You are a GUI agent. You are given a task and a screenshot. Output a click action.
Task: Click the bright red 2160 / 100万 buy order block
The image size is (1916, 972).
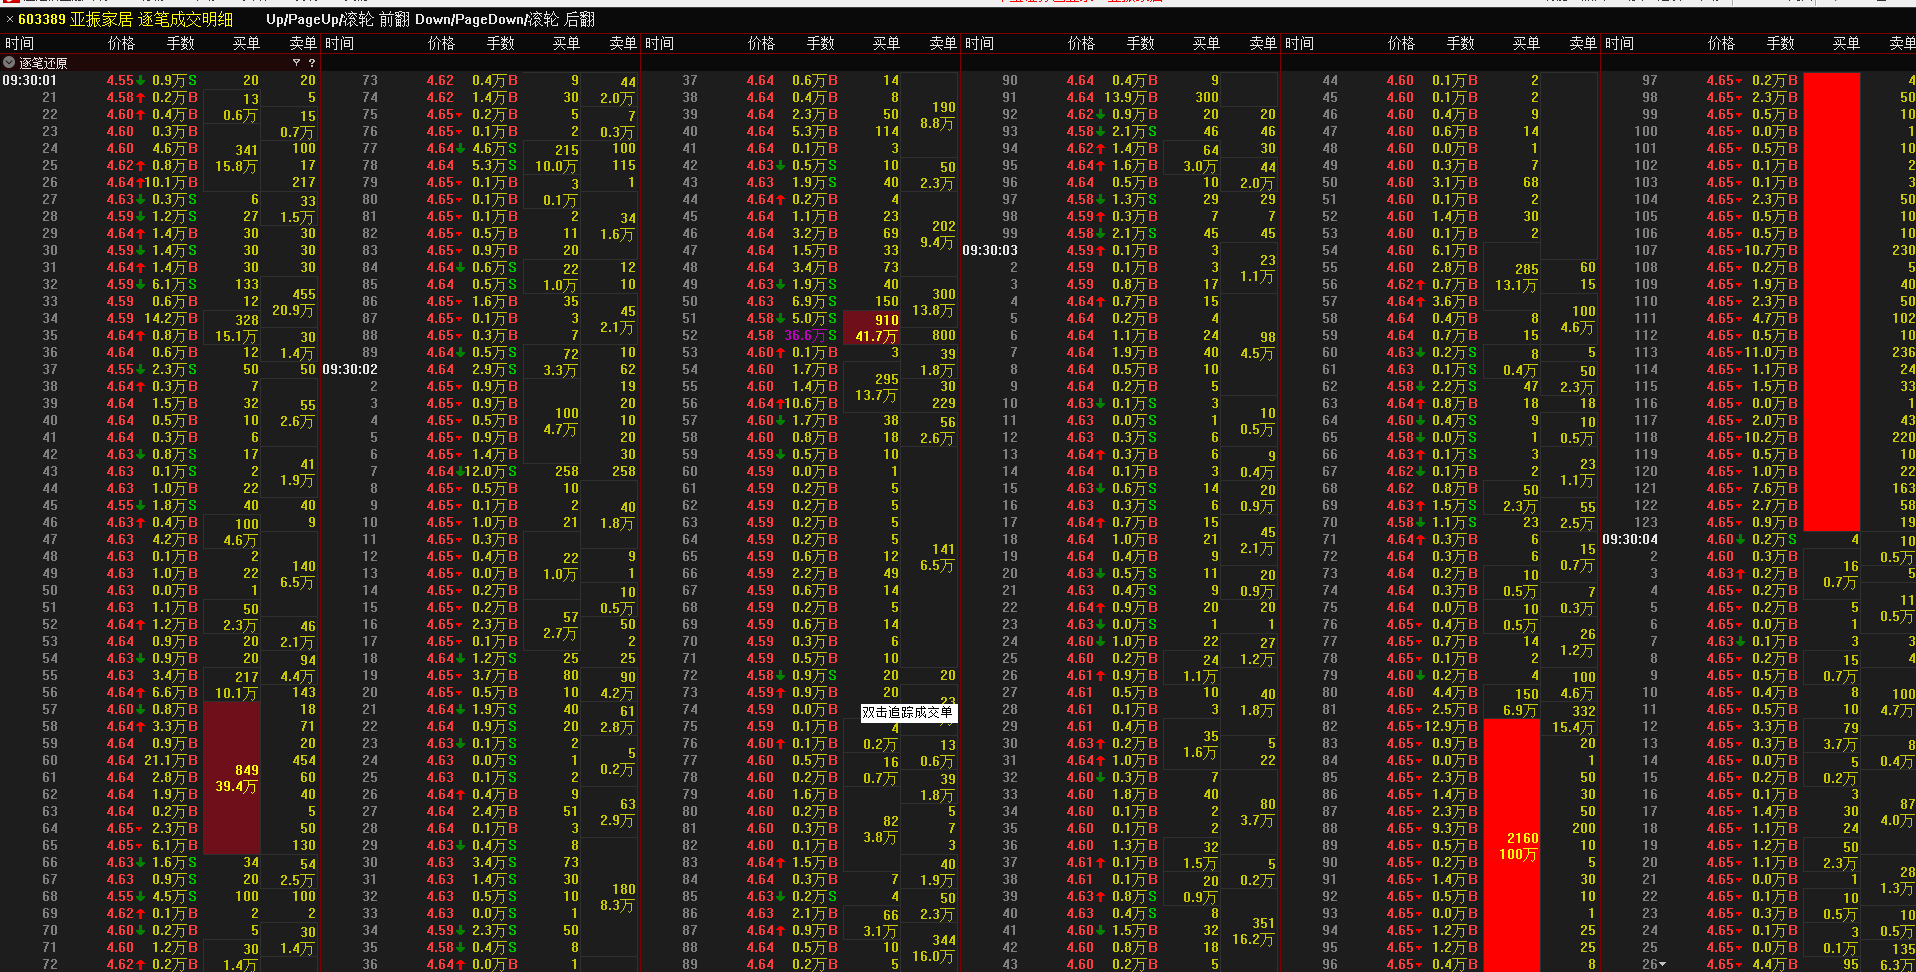(1511, 846)
